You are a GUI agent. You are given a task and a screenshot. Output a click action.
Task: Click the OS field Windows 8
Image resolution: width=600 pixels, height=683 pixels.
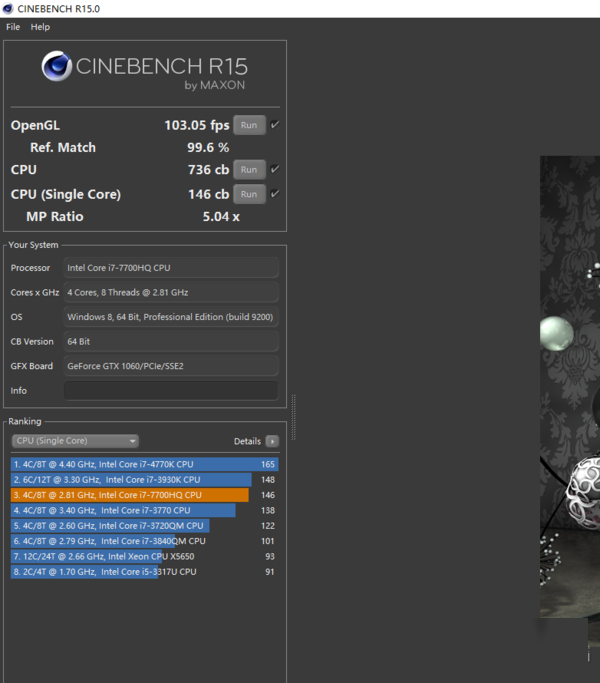click(171, 317)
